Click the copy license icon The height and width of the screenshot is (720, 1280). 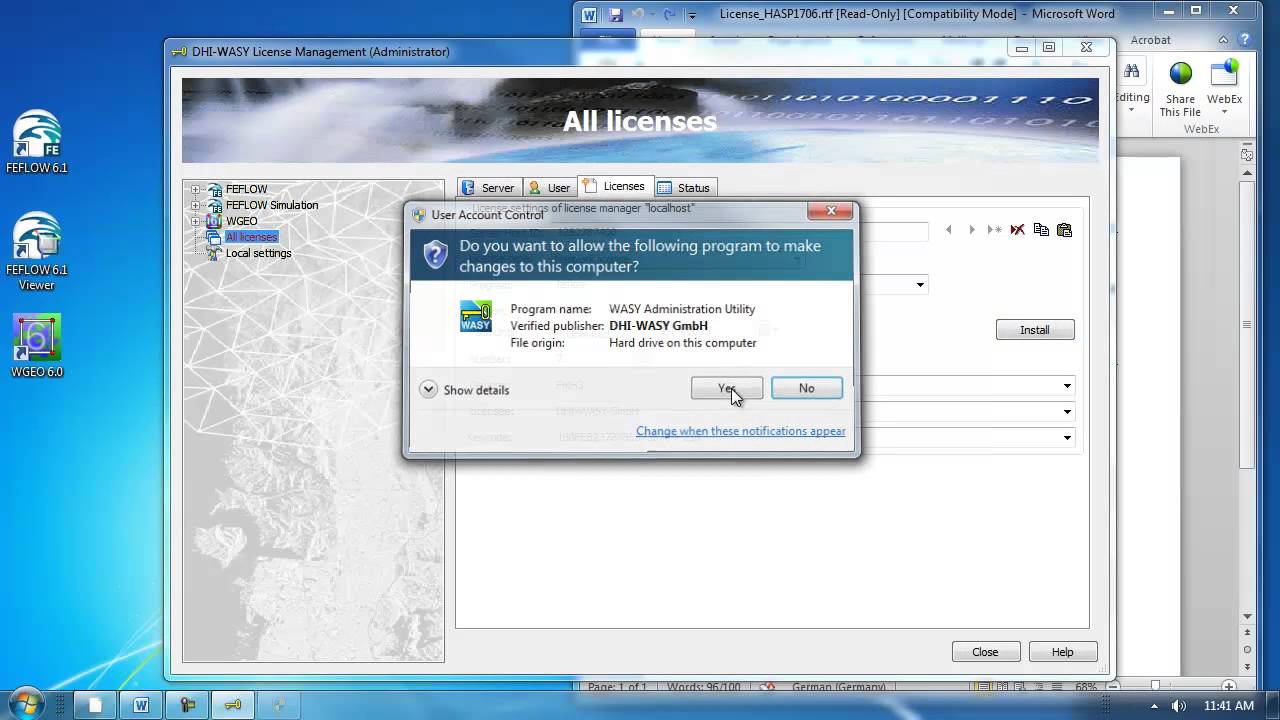[x=1041, y=230]
